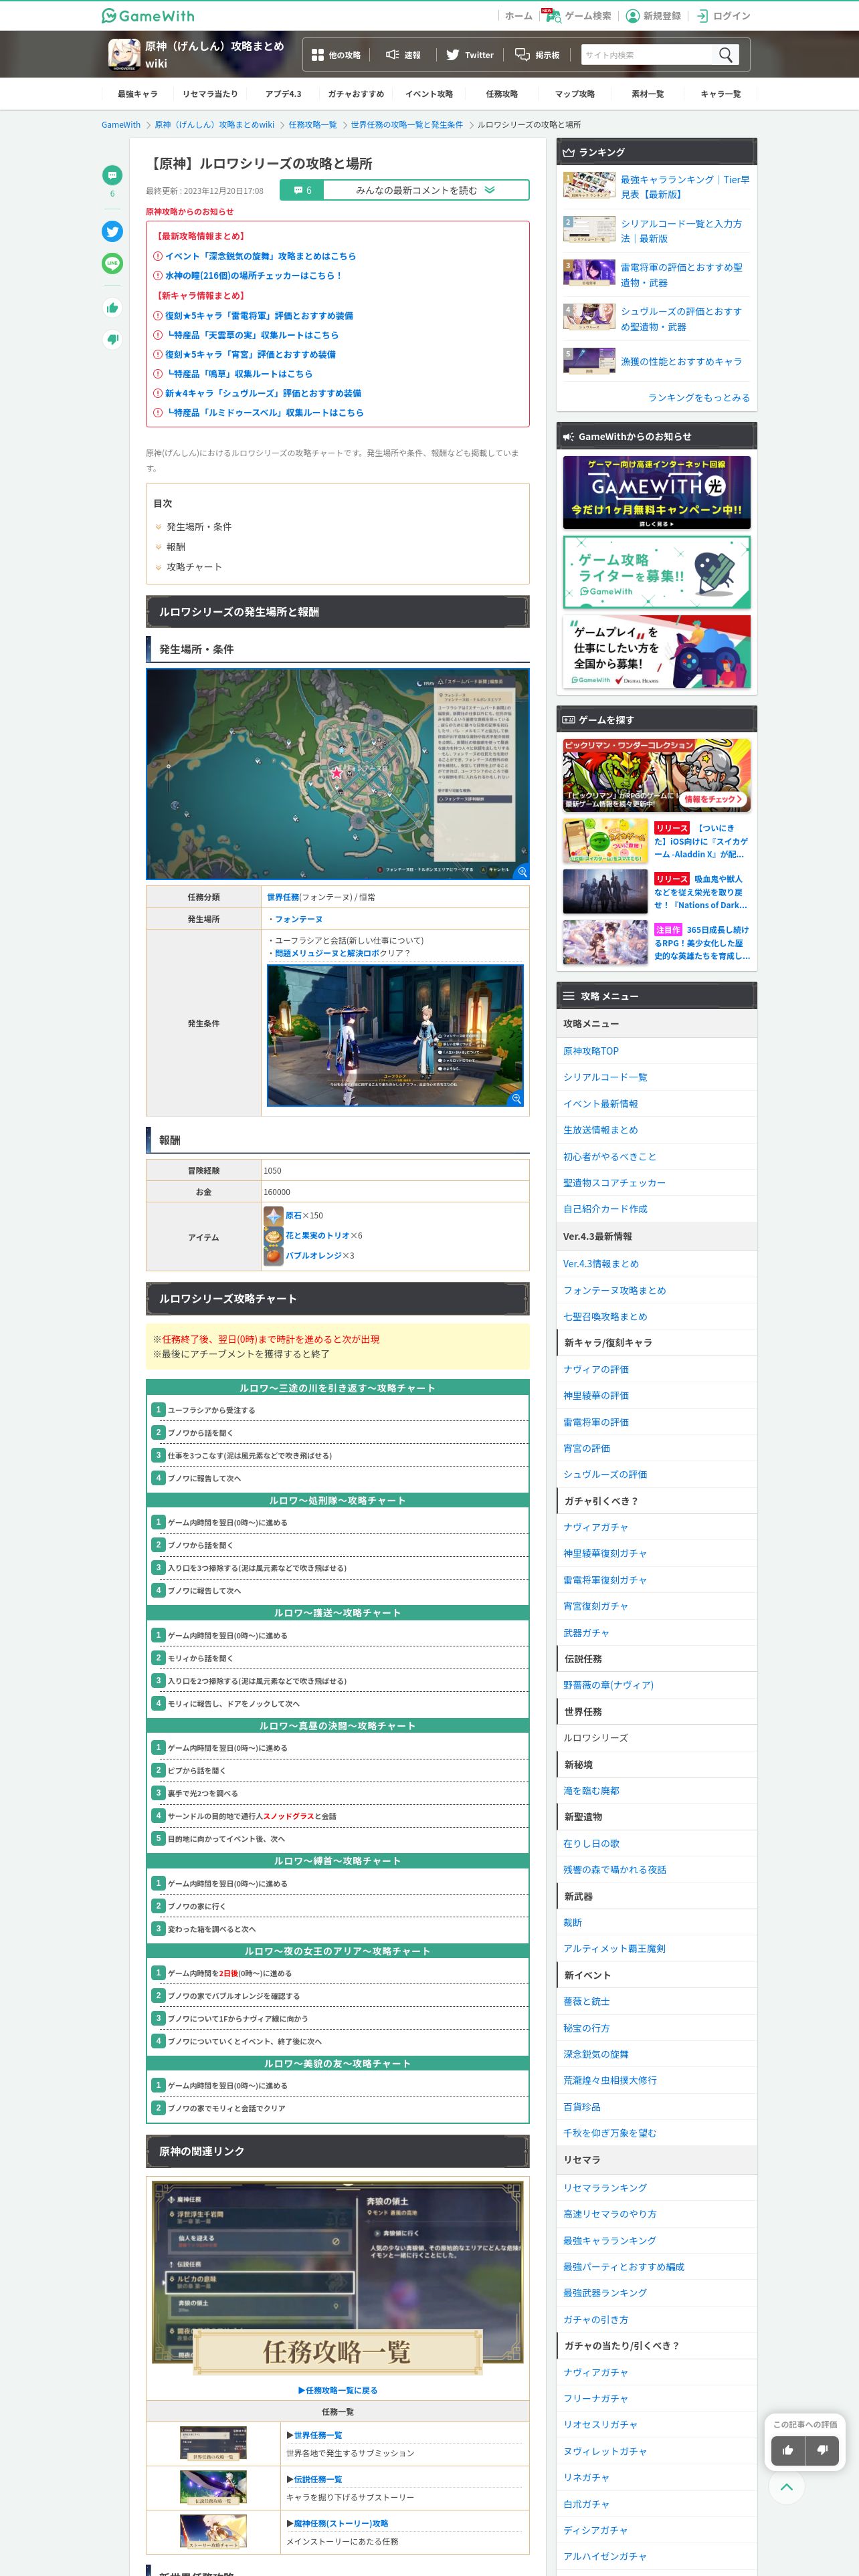Jump to 攻略チャート in table of contents
Screen dimensions: 859x2576
click(194, 567)
